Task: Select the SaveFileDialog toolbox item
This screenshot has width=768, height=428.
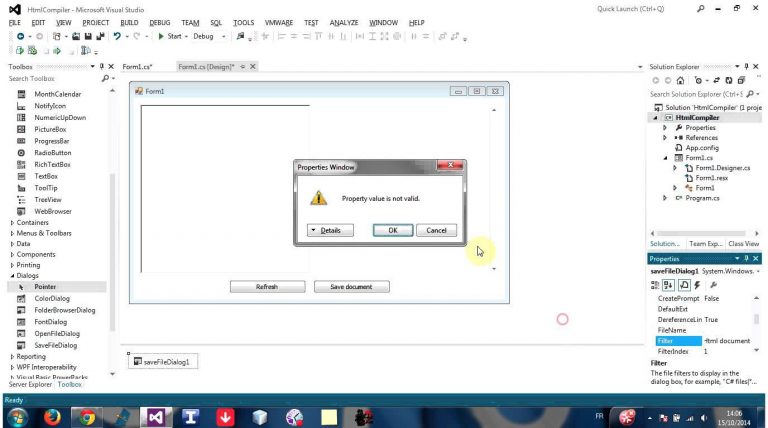Action: click(55, 345)
